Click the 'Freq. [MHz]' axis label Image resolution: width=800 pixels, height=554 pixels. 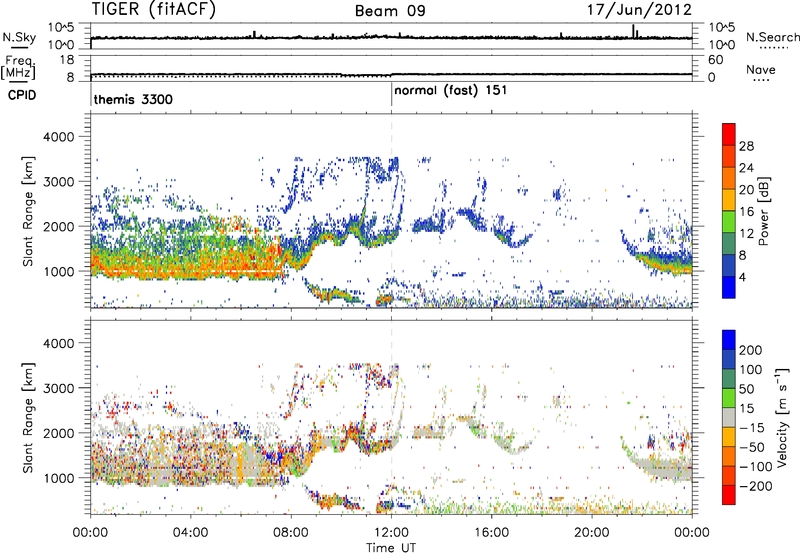[18, 68]
